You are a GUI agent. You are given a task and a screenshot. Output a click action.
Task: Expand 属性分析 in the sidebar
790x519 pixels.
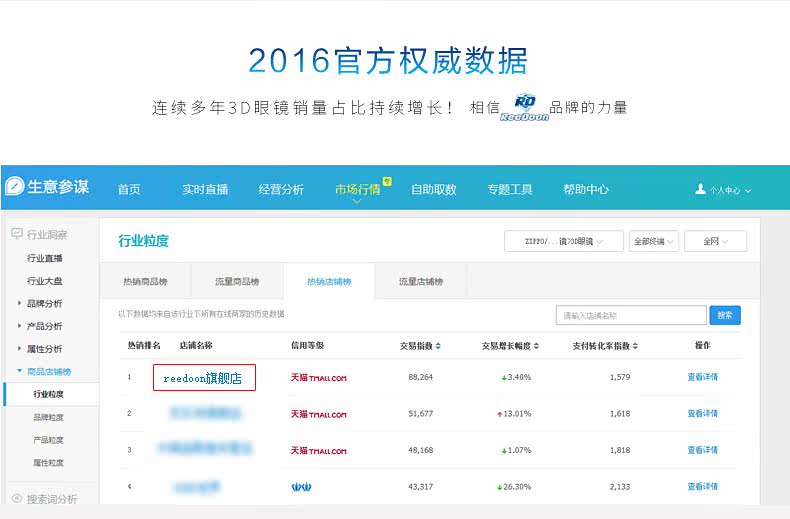pyautogui.click(x=19, y=348)
